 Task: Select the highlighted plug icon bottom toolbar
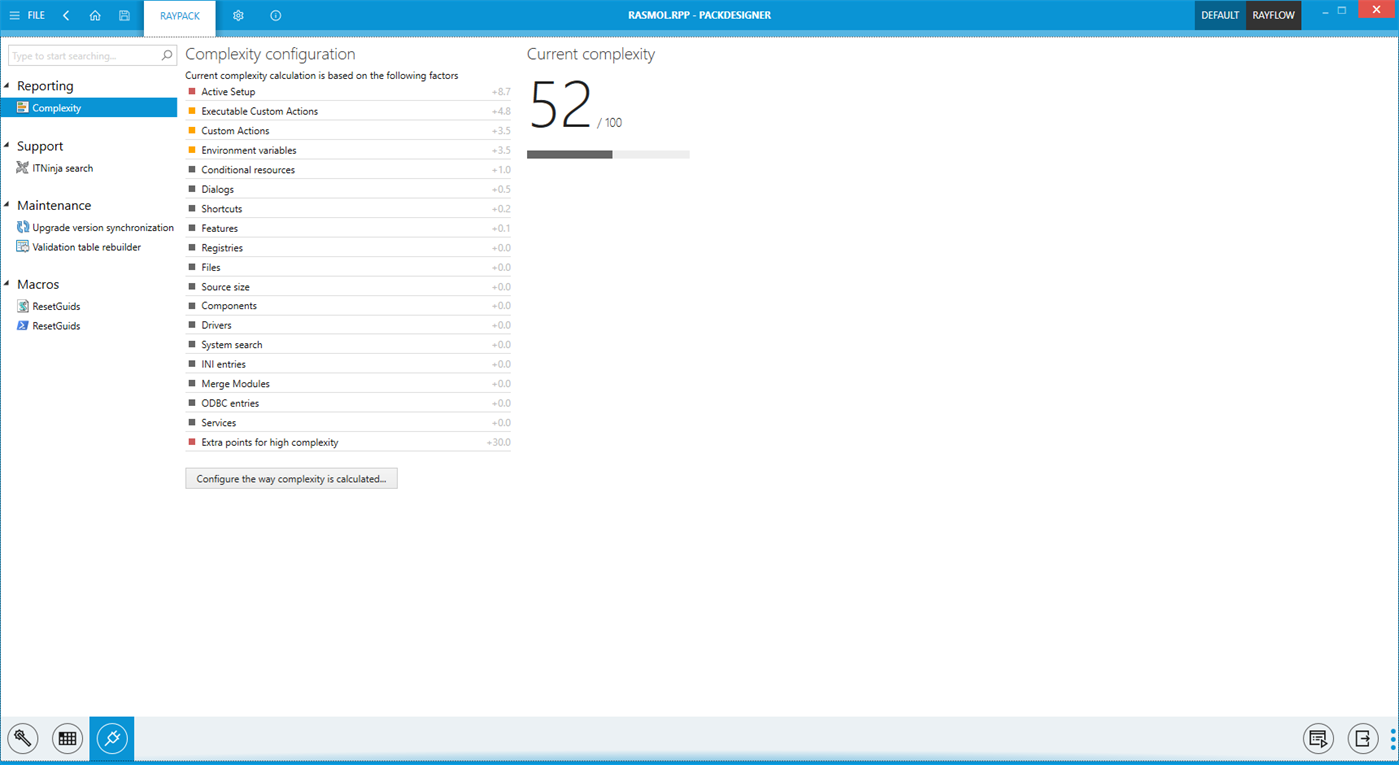(x=111, y=738)
